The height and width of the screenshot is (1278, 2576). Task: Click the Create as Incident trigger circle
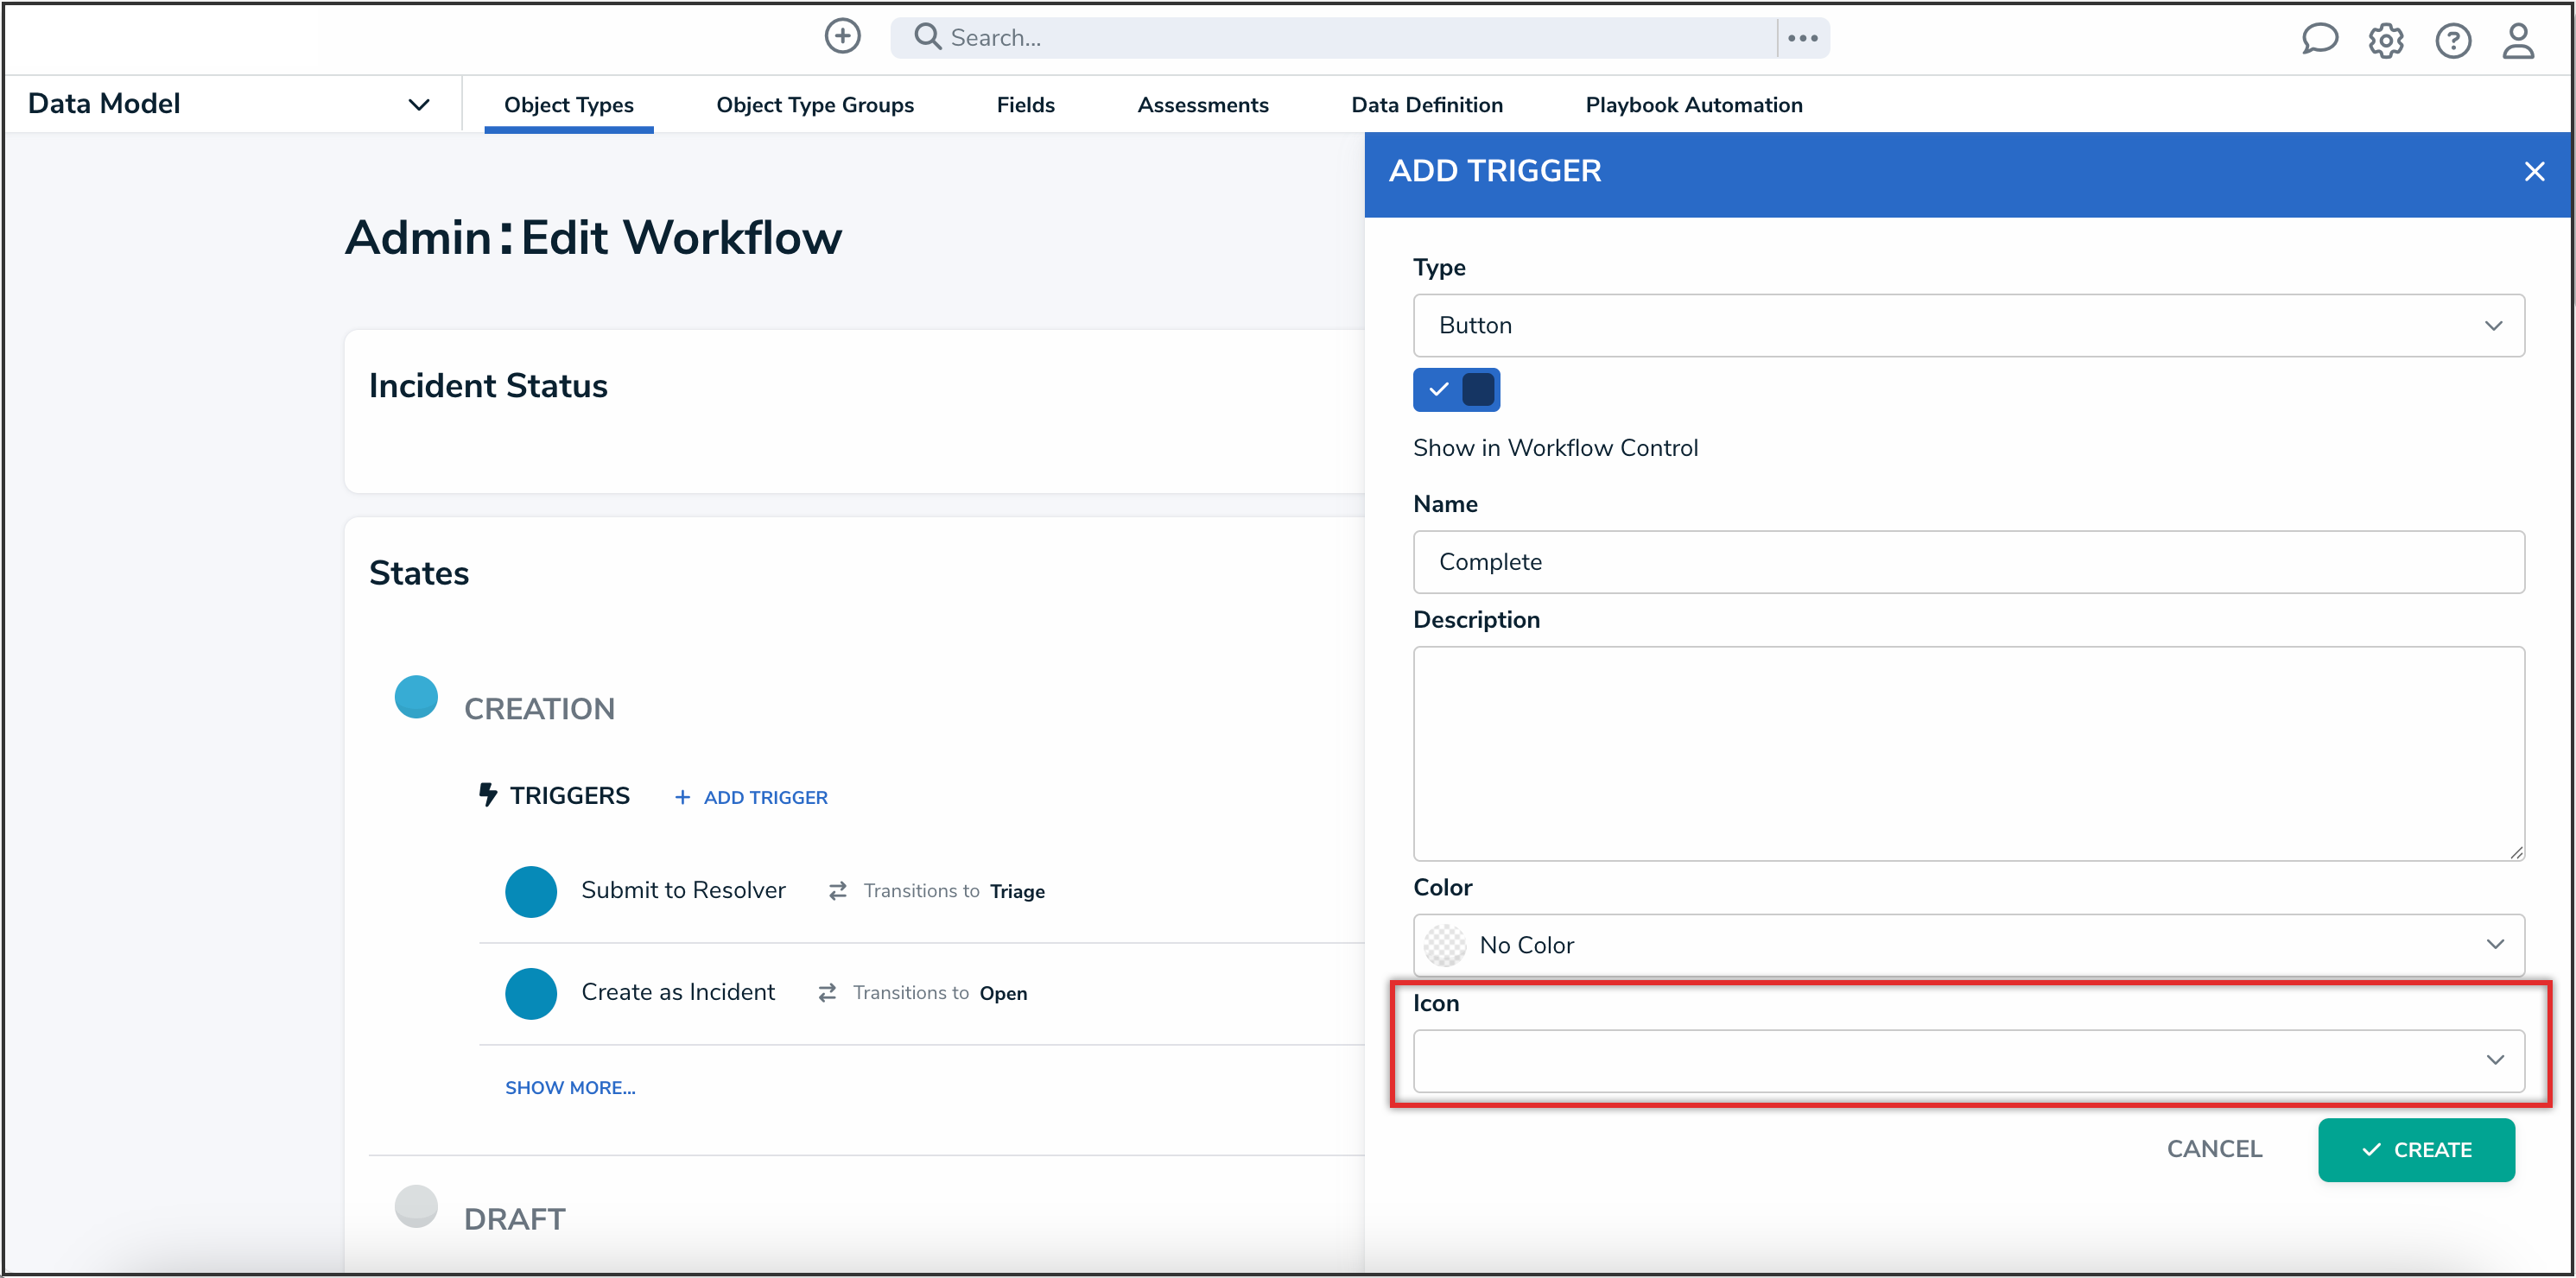pyautogui.click(x=530, y=993)
